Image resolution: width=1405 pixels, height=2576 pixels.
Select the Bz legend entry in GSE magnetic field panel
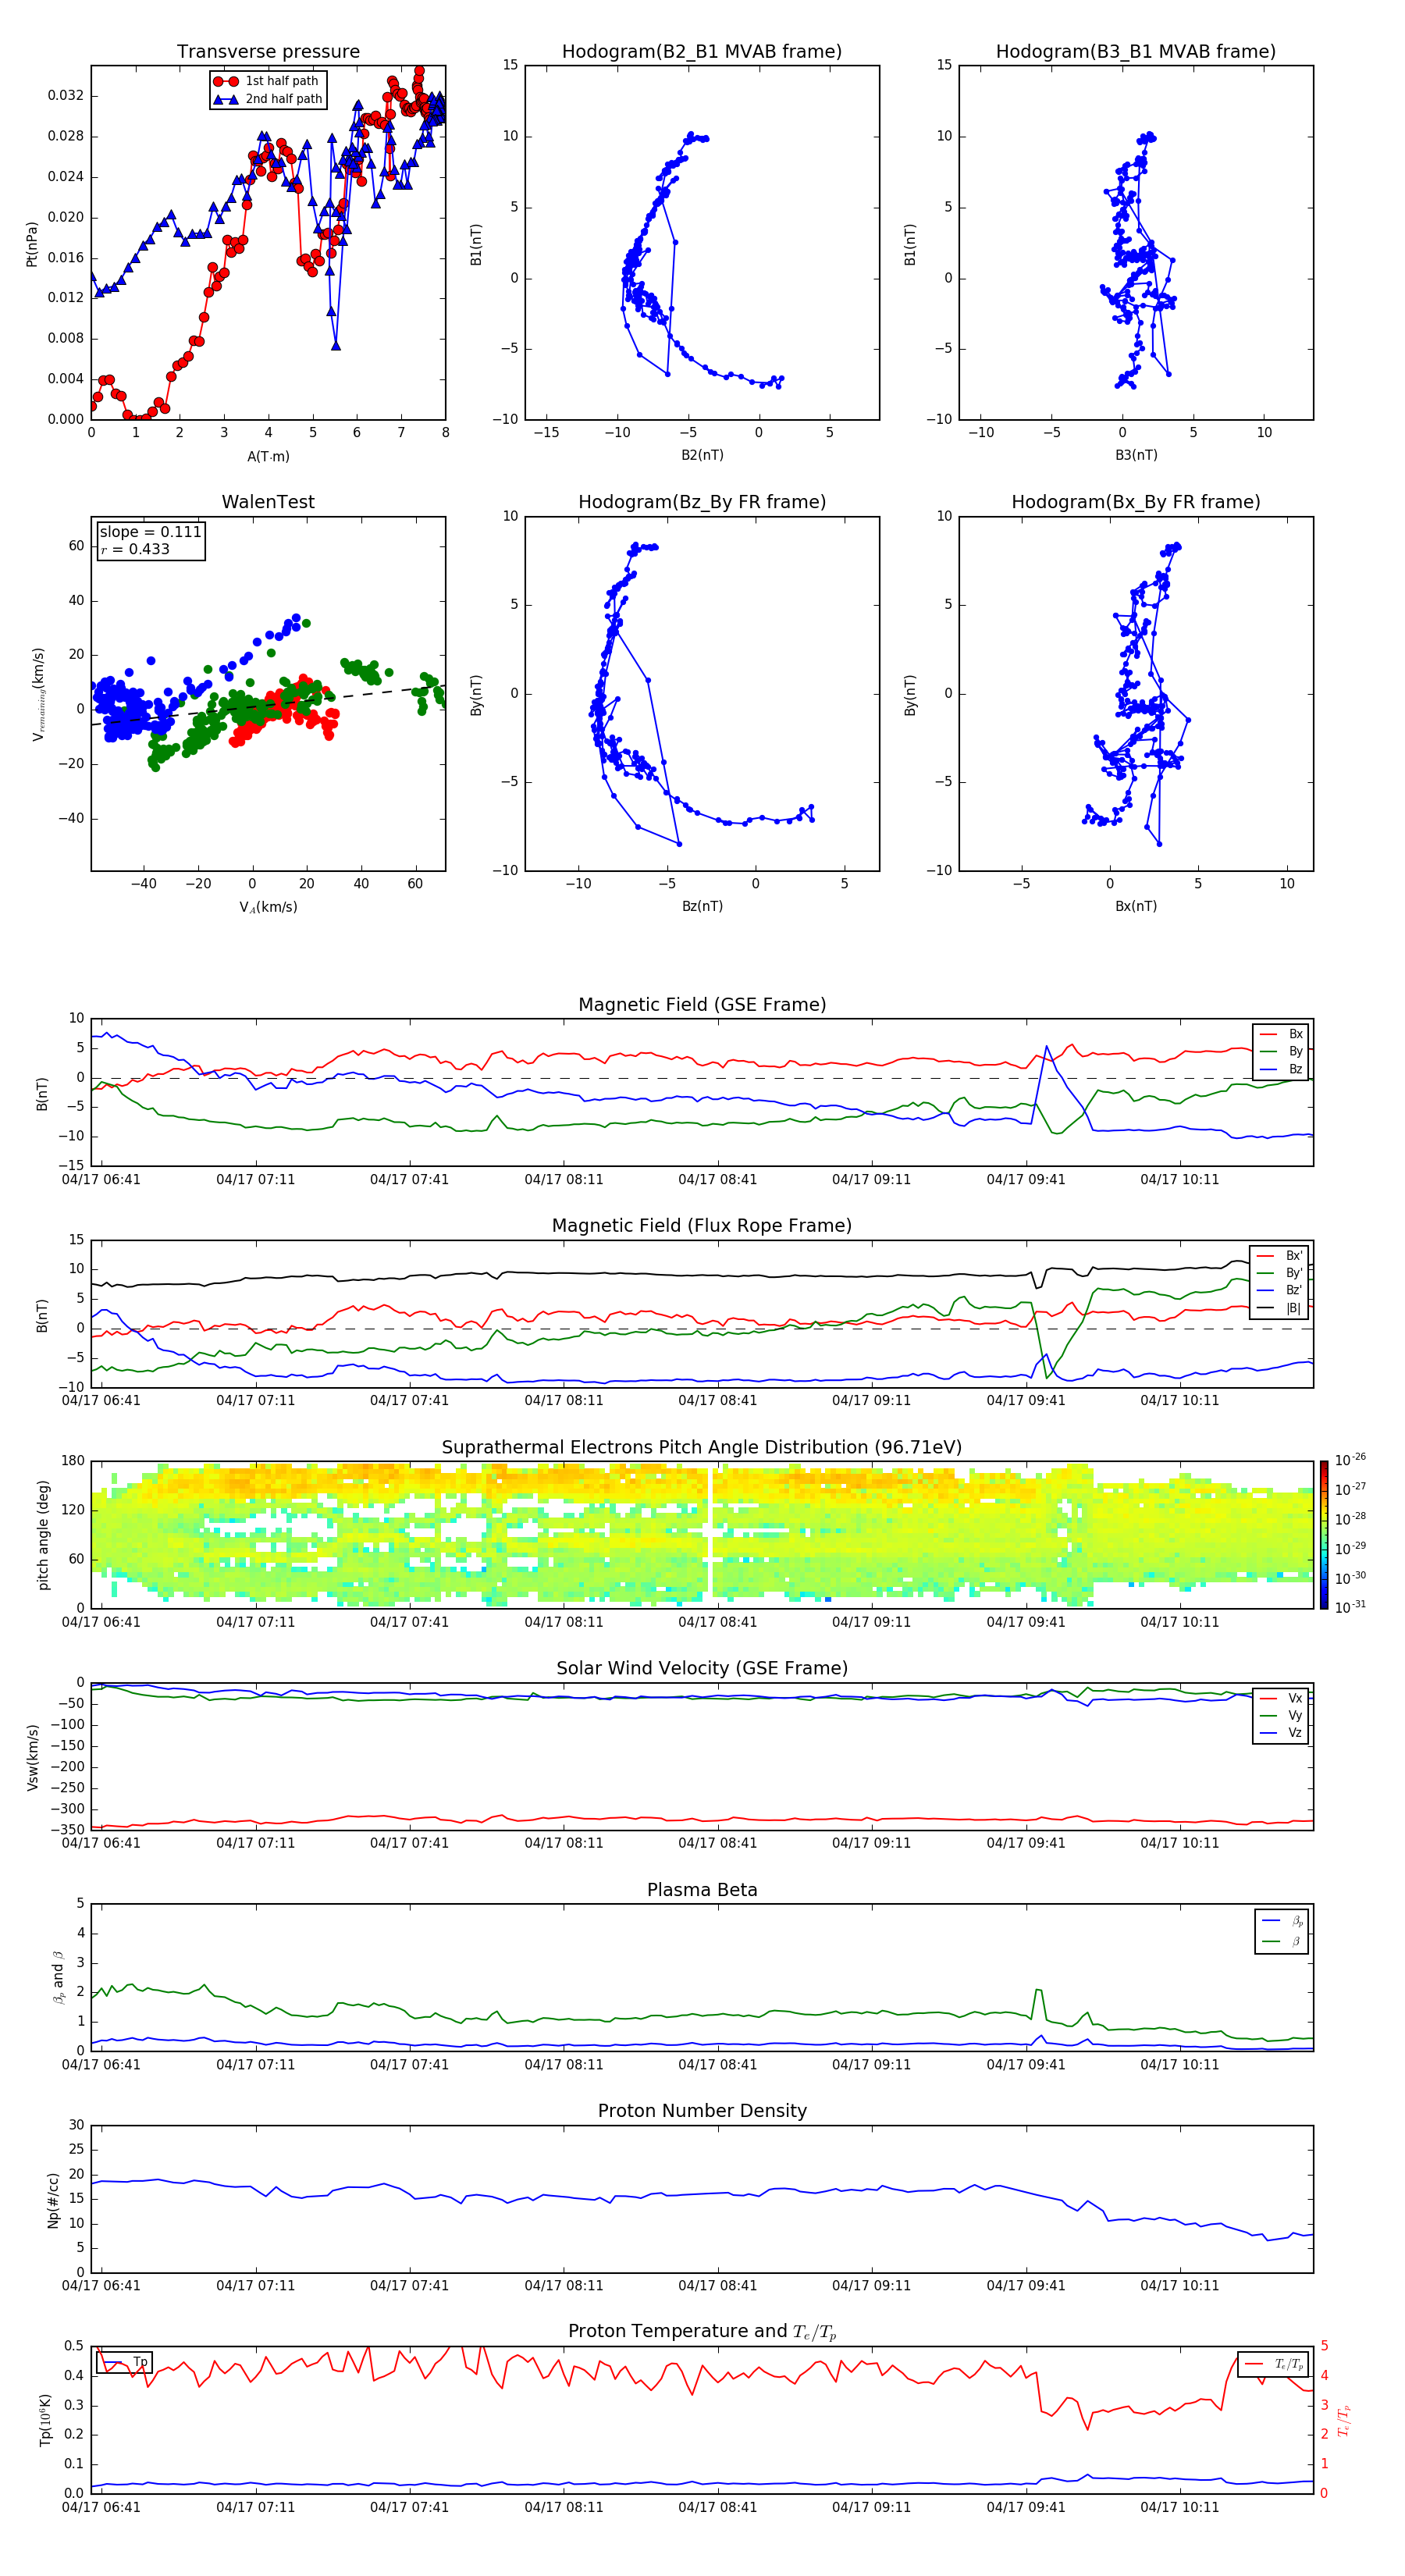1281,1069
